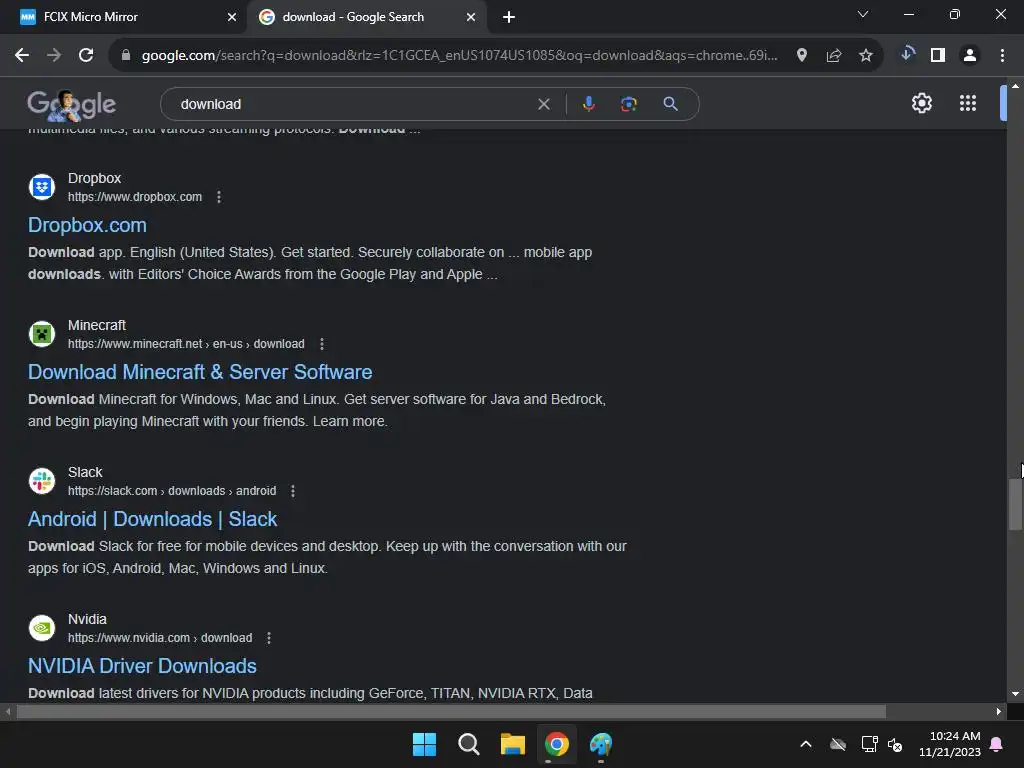The image size is (1024, 768).
Task: Open clock and date 10:24 AM
Action: (x=950, y=744)
